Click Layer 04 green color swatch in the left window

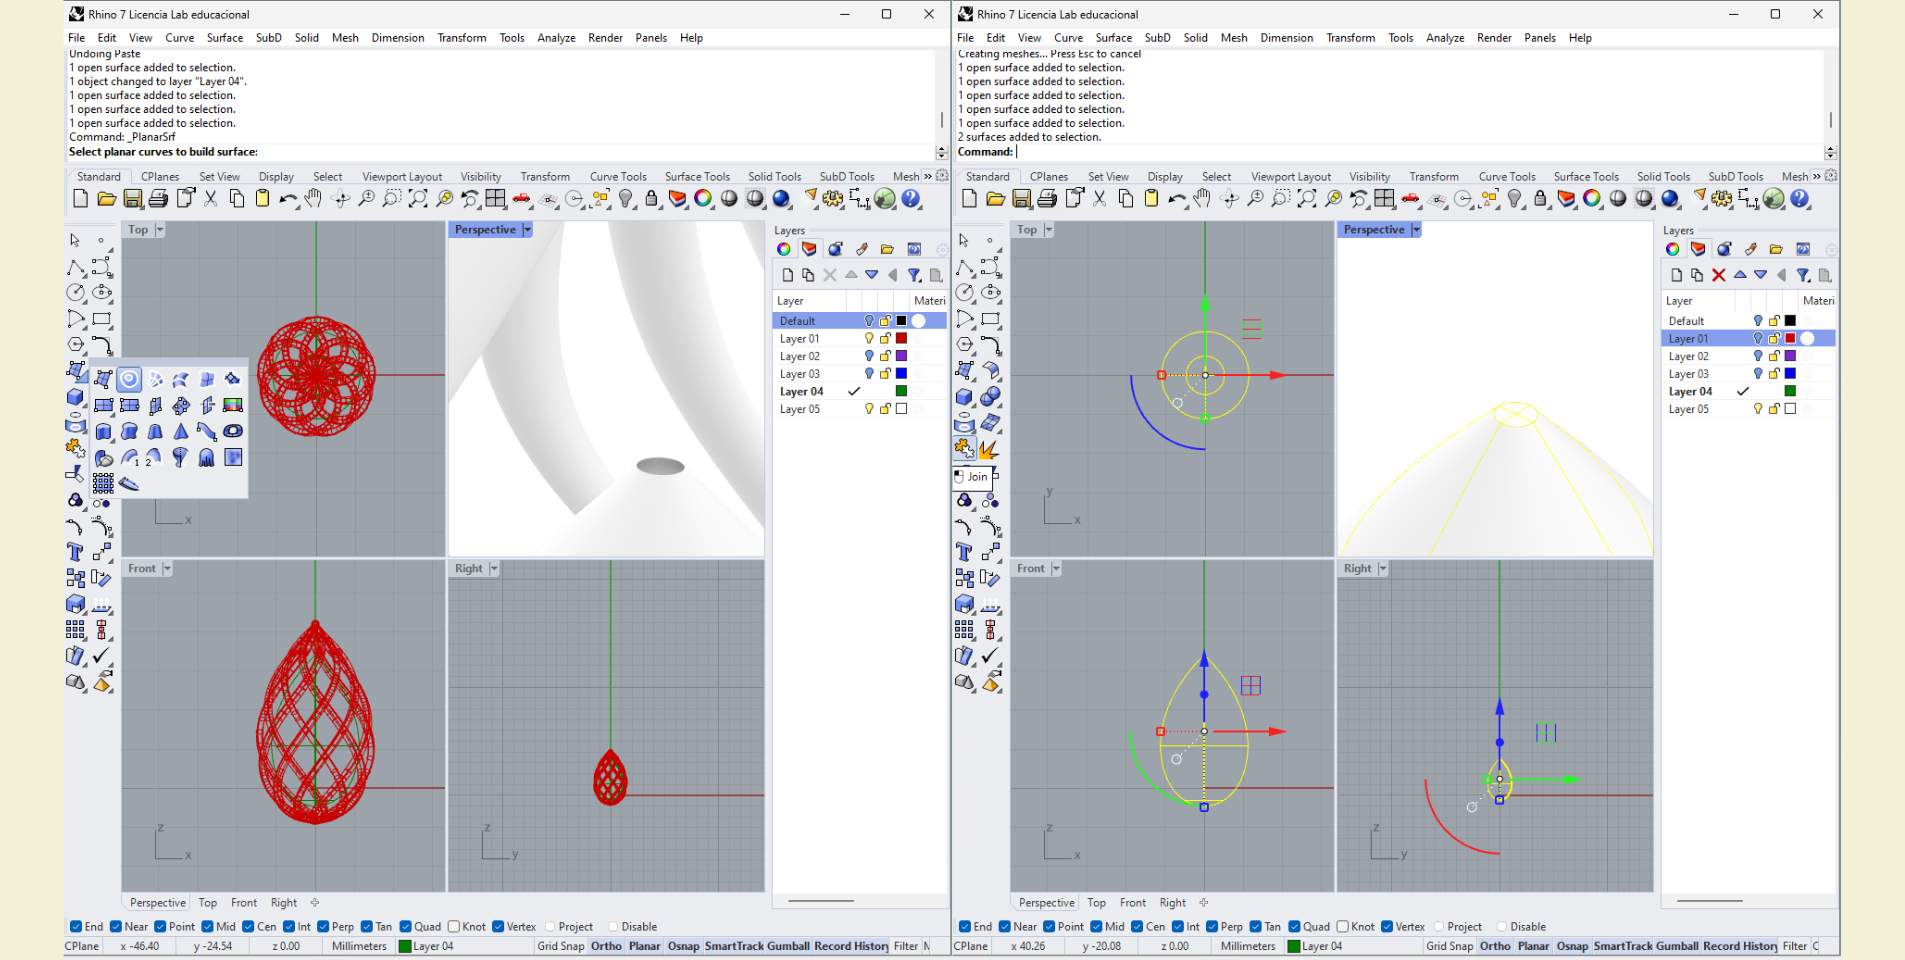click(x=901, y=392)
